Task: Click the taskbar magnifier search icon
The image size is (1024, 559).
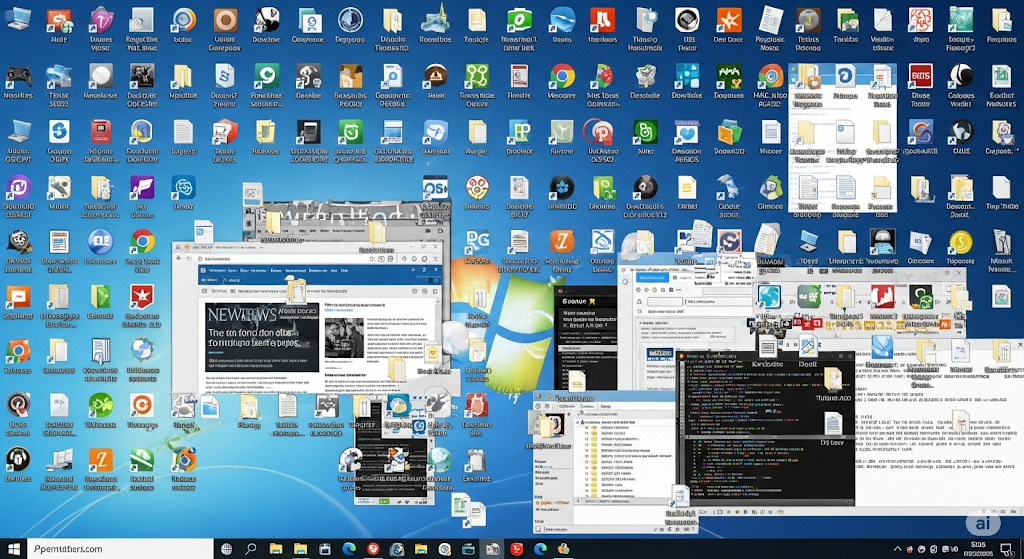Action: point(251,549)
